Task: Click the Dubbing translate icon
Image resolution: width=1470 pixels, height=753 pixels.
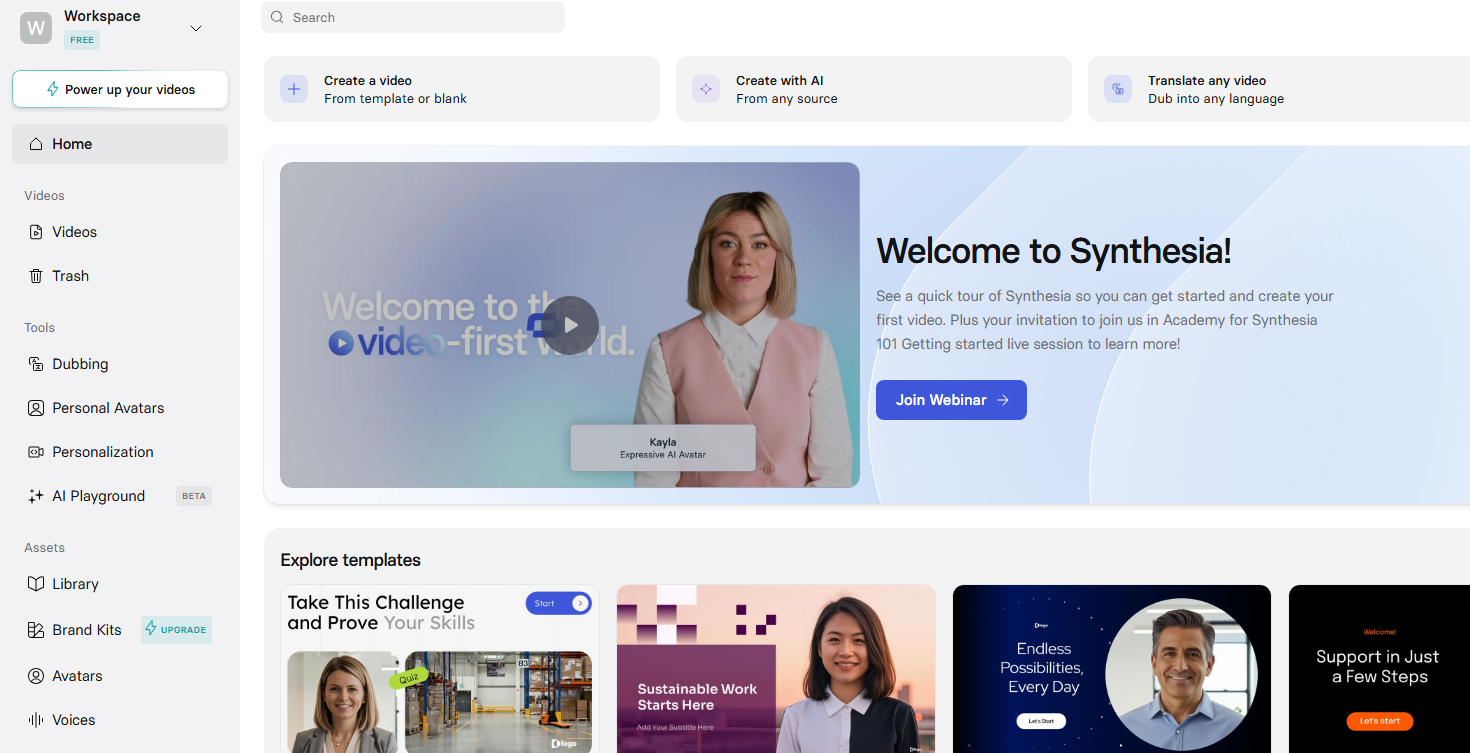Action: point(36,364)
